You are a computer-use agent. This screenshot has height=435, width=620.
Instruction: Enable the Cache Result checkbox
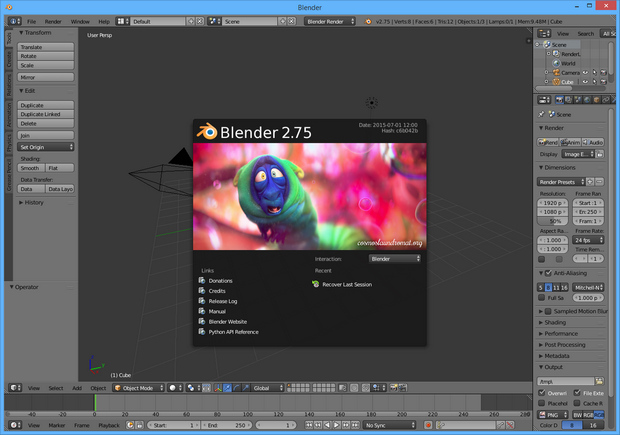pyautogui.click(x=577, y=403)
